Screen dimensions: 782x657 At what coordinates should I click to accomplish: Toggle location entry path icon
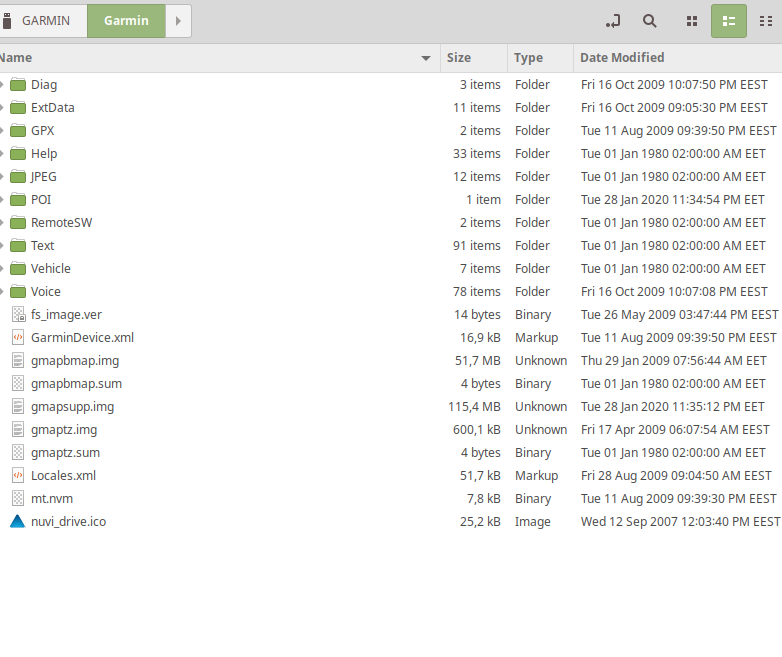(x=613, y=21)
